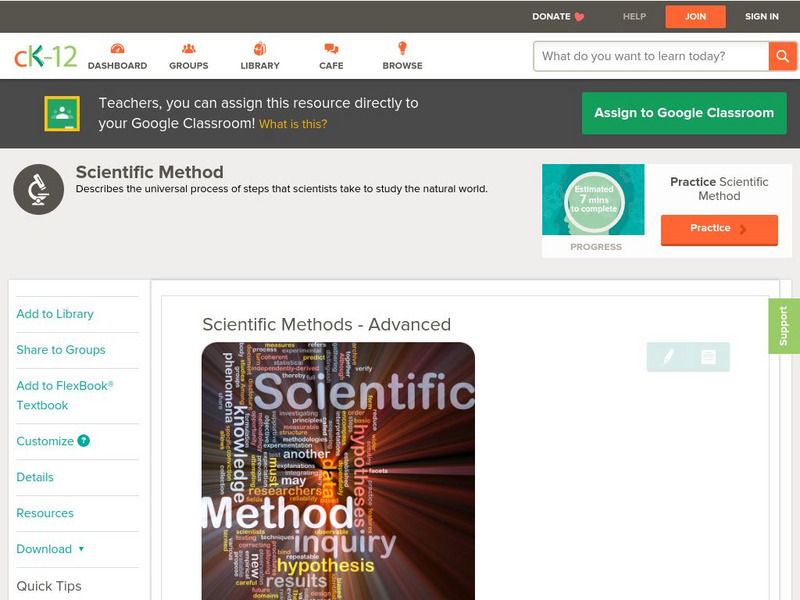Click the Groups people icon
Viewport: 800px width, 600px height.
point(188,47)
